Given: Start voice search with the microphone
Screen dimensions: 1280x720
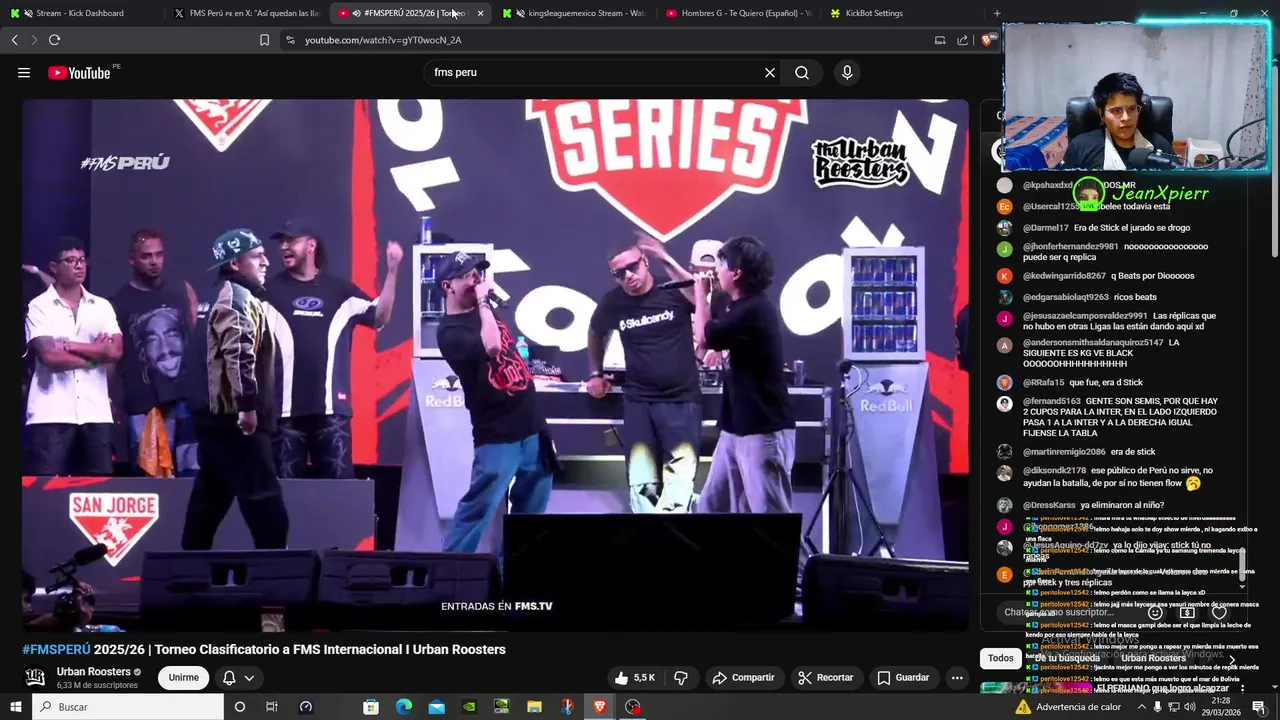Looking at the screenshot, I should (847, 73).
